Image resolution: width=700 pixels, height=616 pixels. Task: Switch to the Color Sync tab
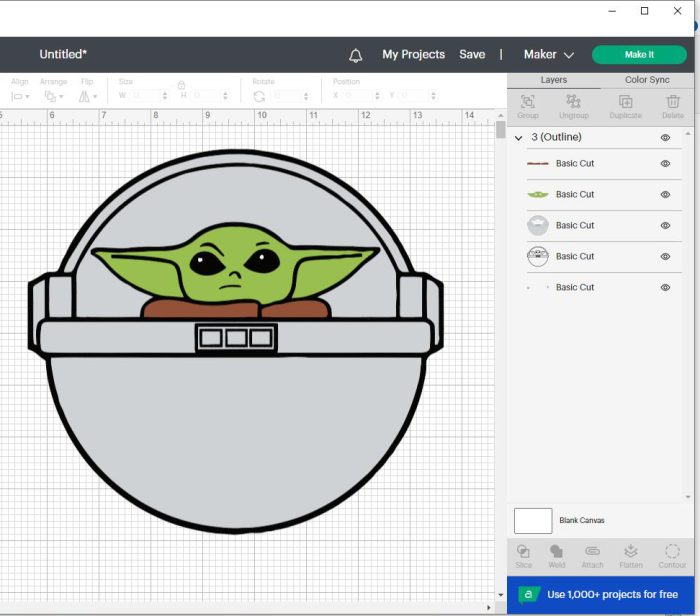[647, 80]
